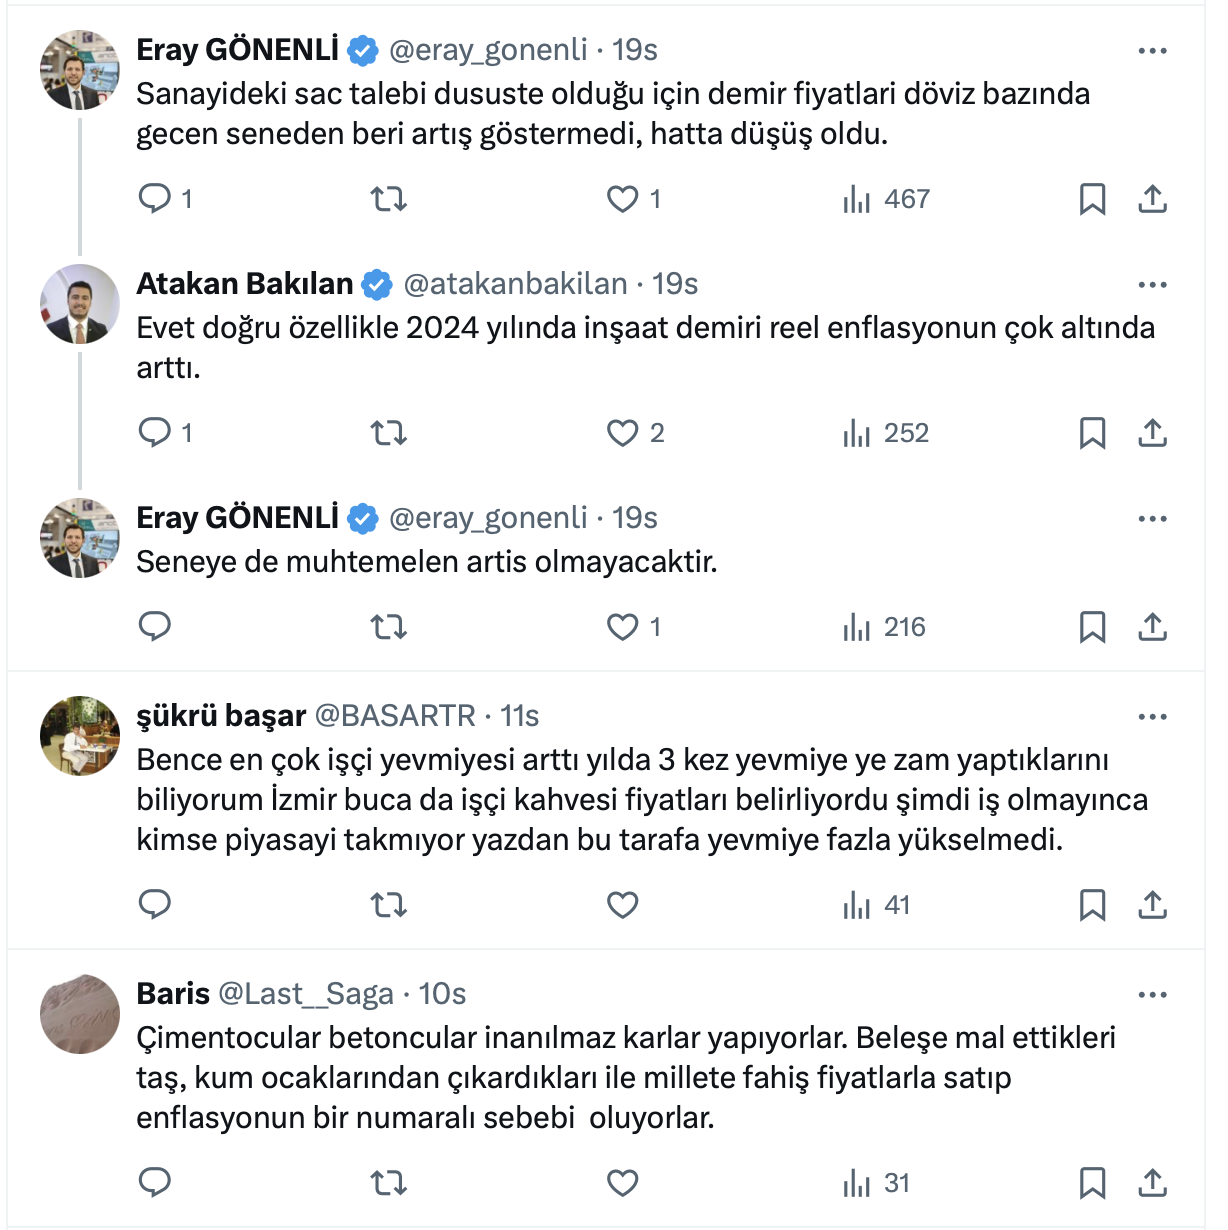Like Baris's tweet about betoncular

tap(623, 1183)
